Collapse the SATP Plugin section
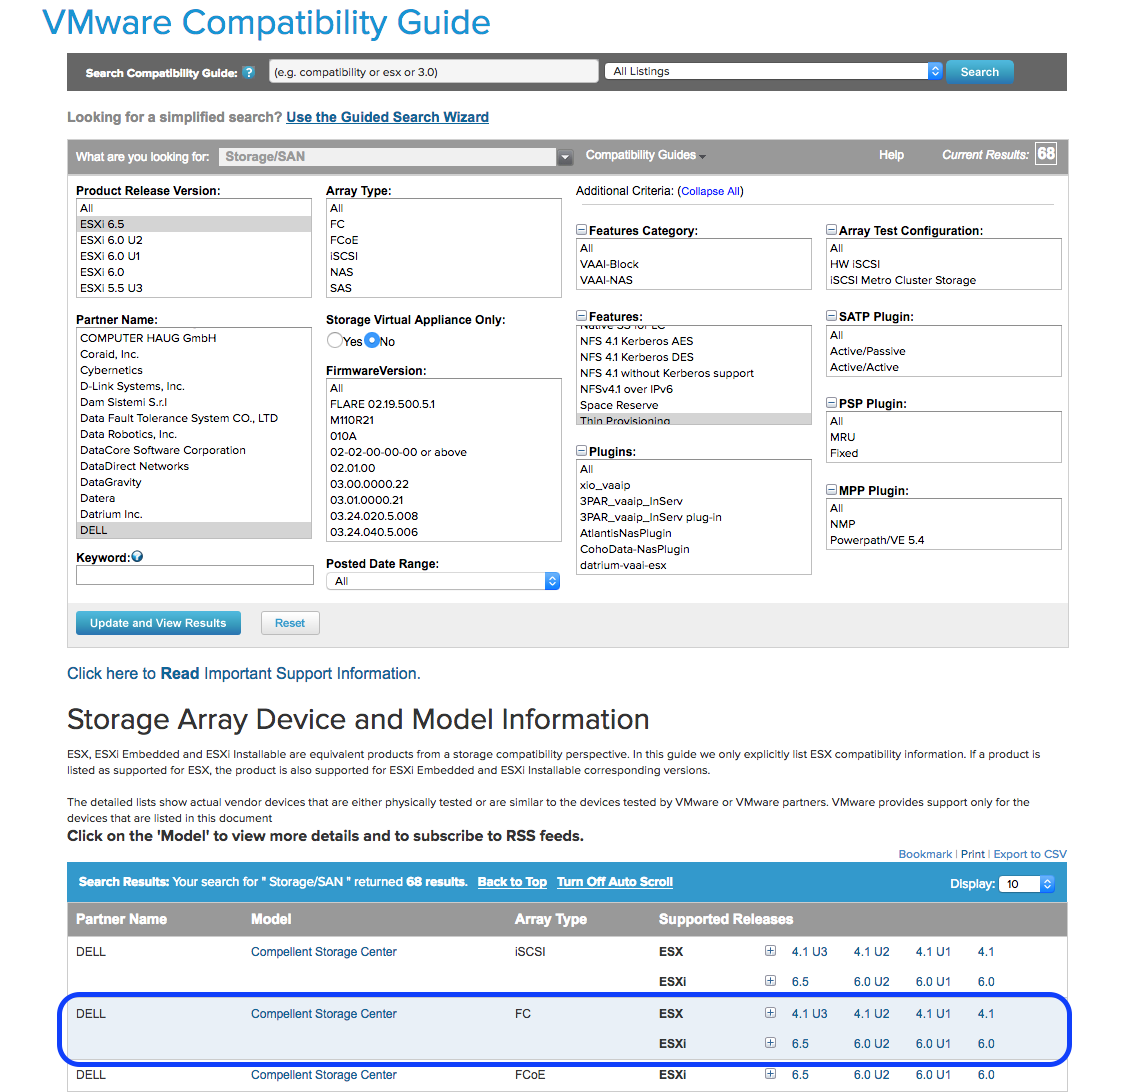This screenshot has width=1133, height=1092. [831, 316]
